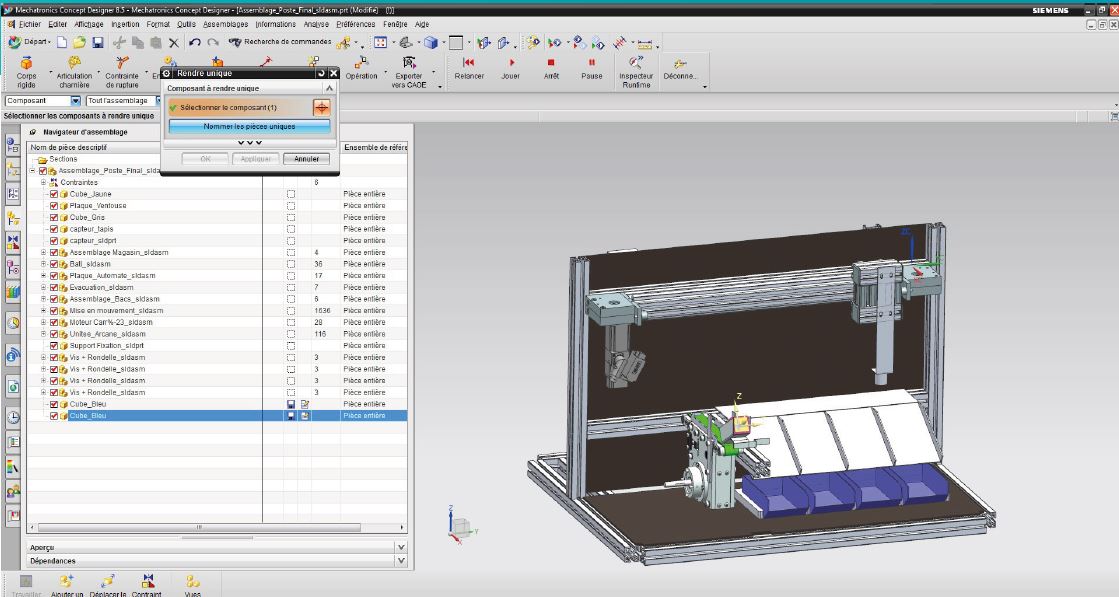Image resolution: width=1119 pixels, height=597 pixels.
Task: Open the Fichier menu
Action: click(30, 24)
